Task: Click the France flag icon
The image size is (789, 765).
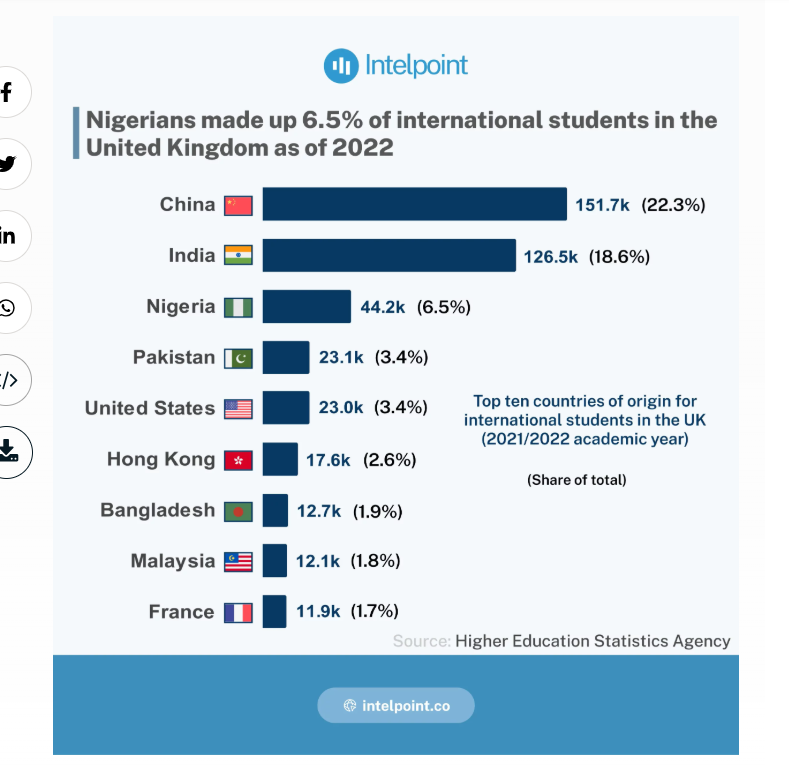Action: coord(238,612)
